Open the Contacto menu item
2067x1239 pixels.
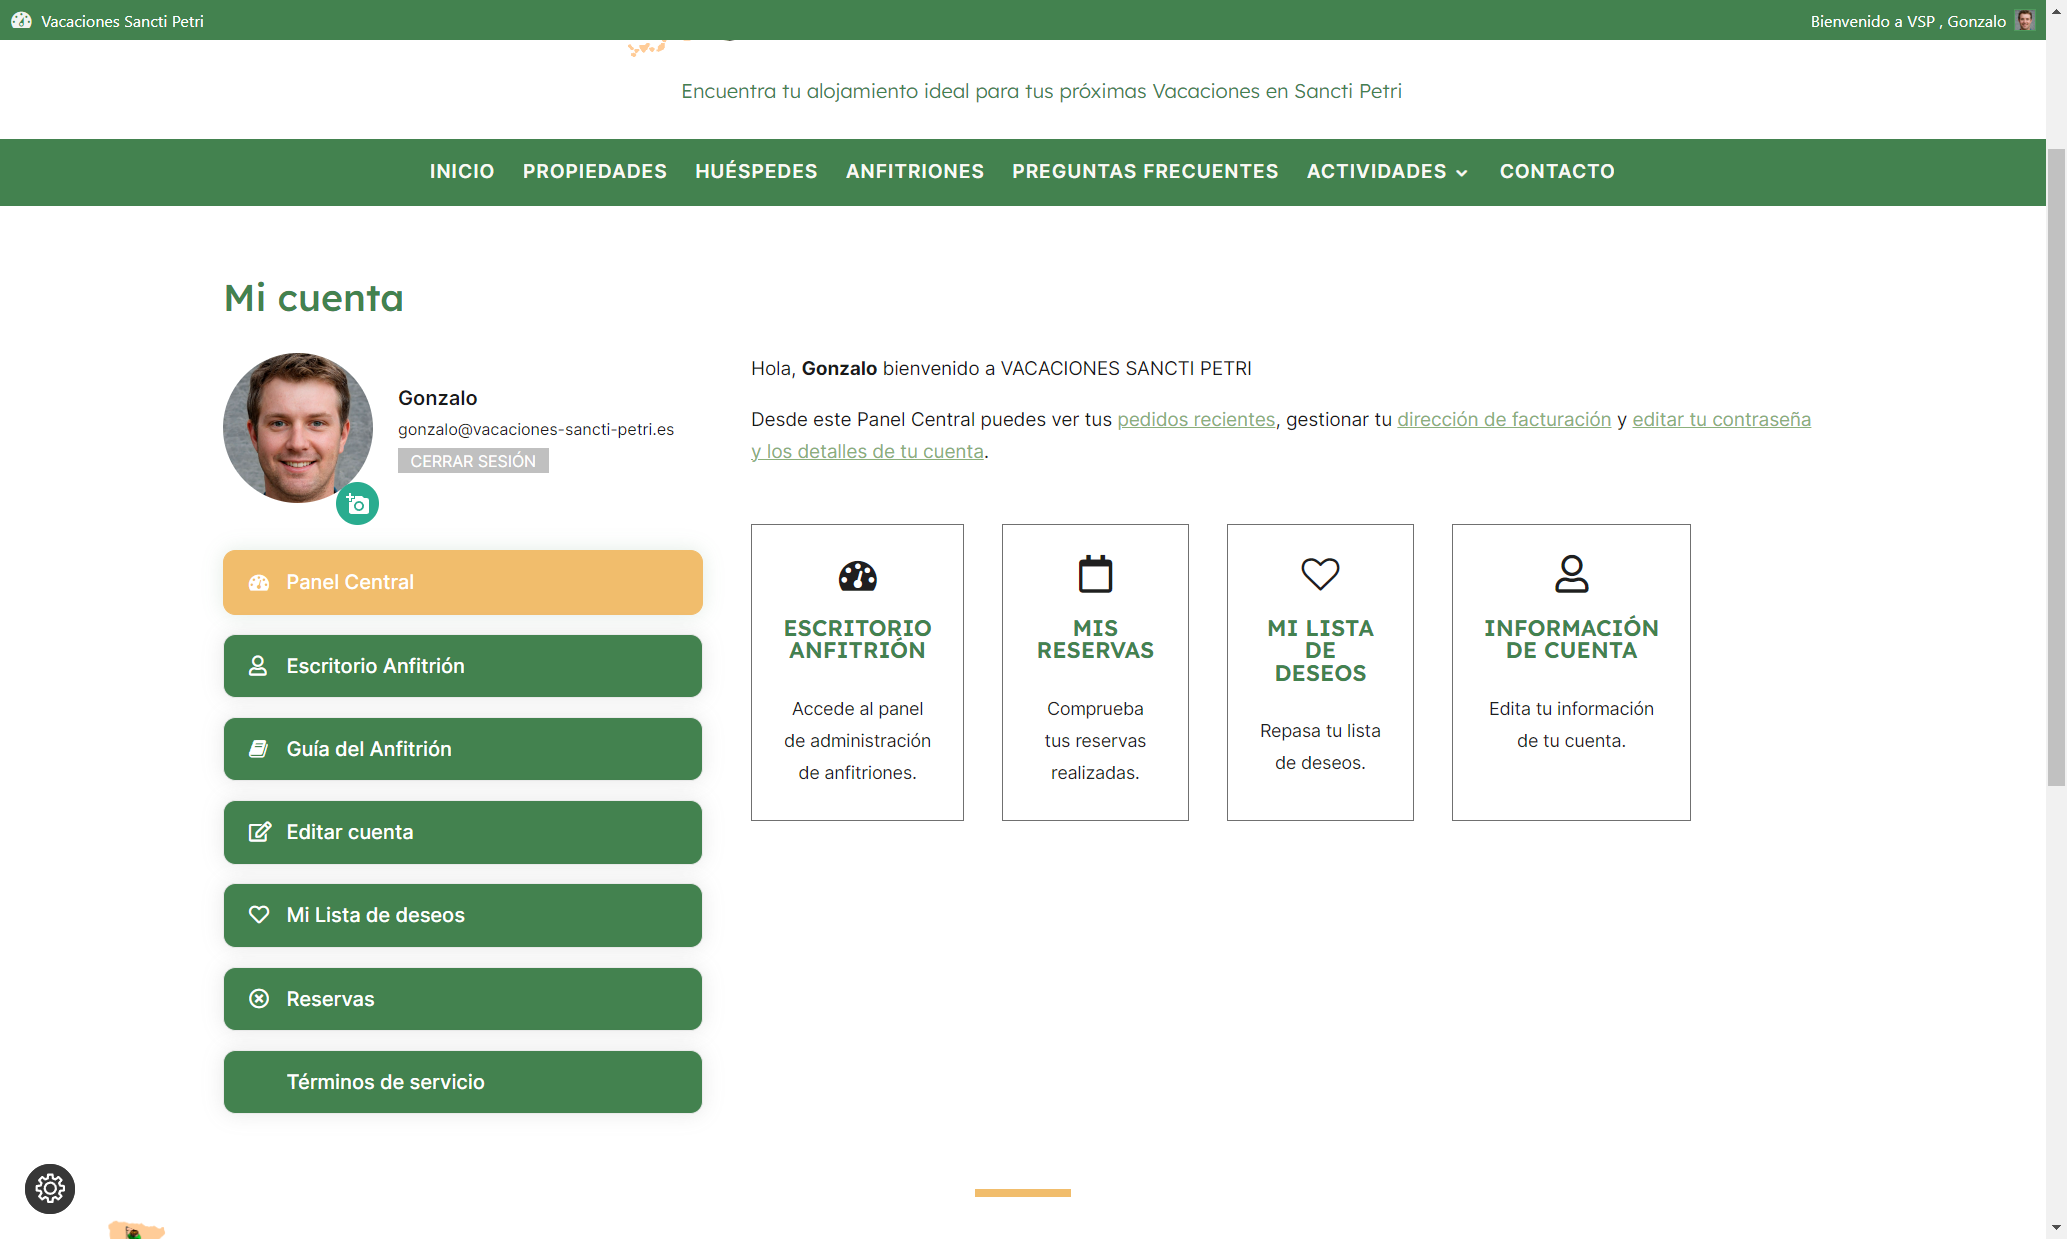click(1557, 171)
